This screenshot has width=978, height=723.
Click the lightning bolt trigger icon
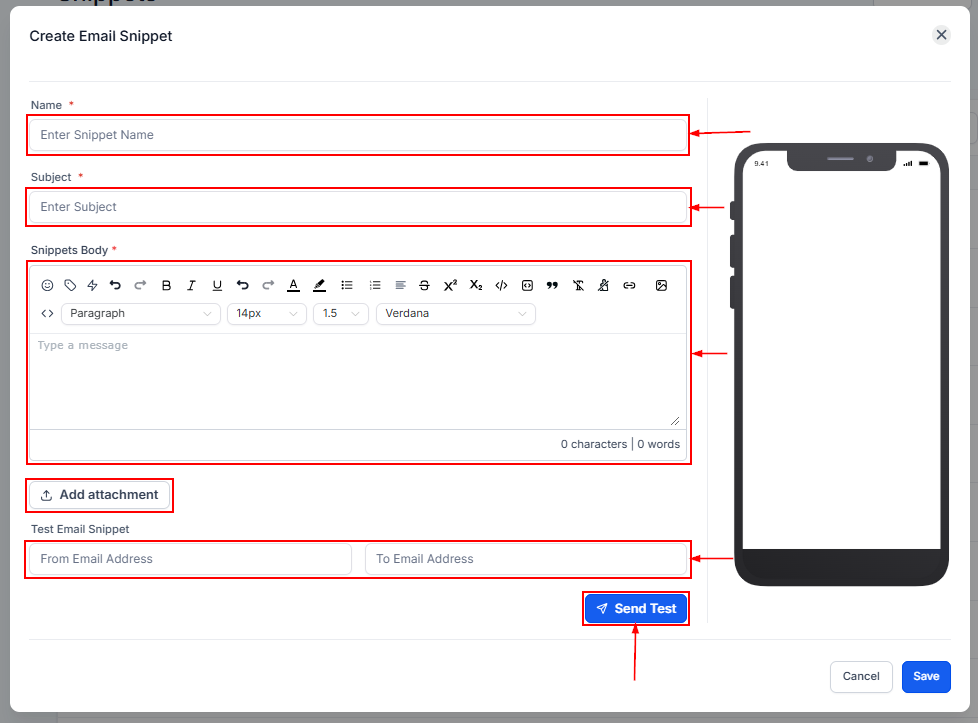[92, 285]
